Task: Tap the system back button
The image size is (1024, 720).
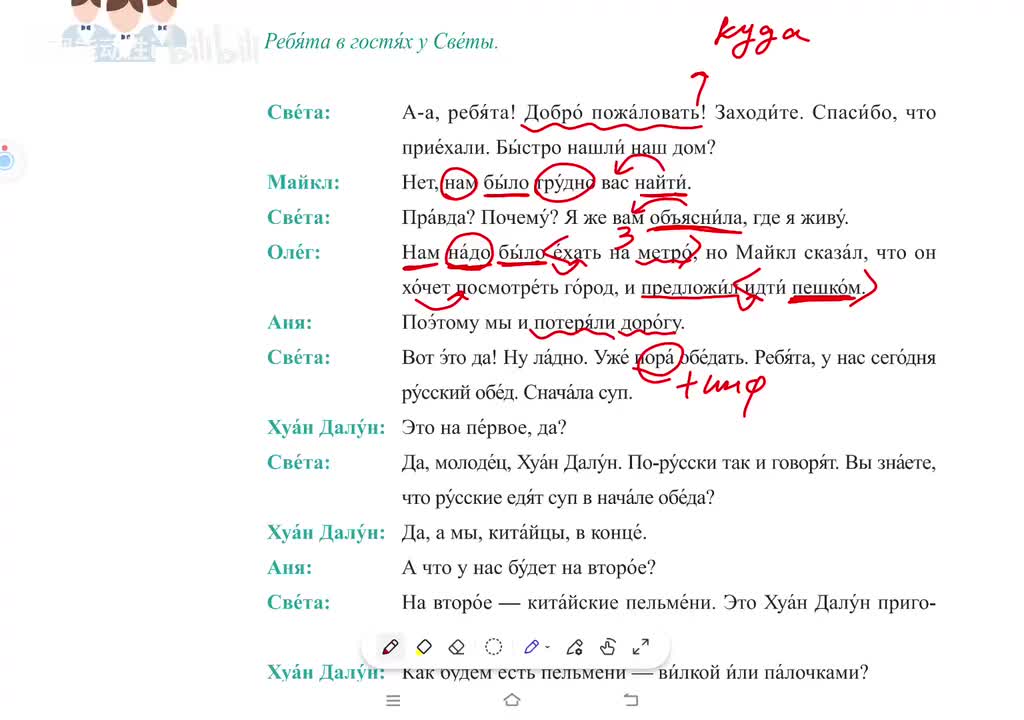Action: point(631,700)
